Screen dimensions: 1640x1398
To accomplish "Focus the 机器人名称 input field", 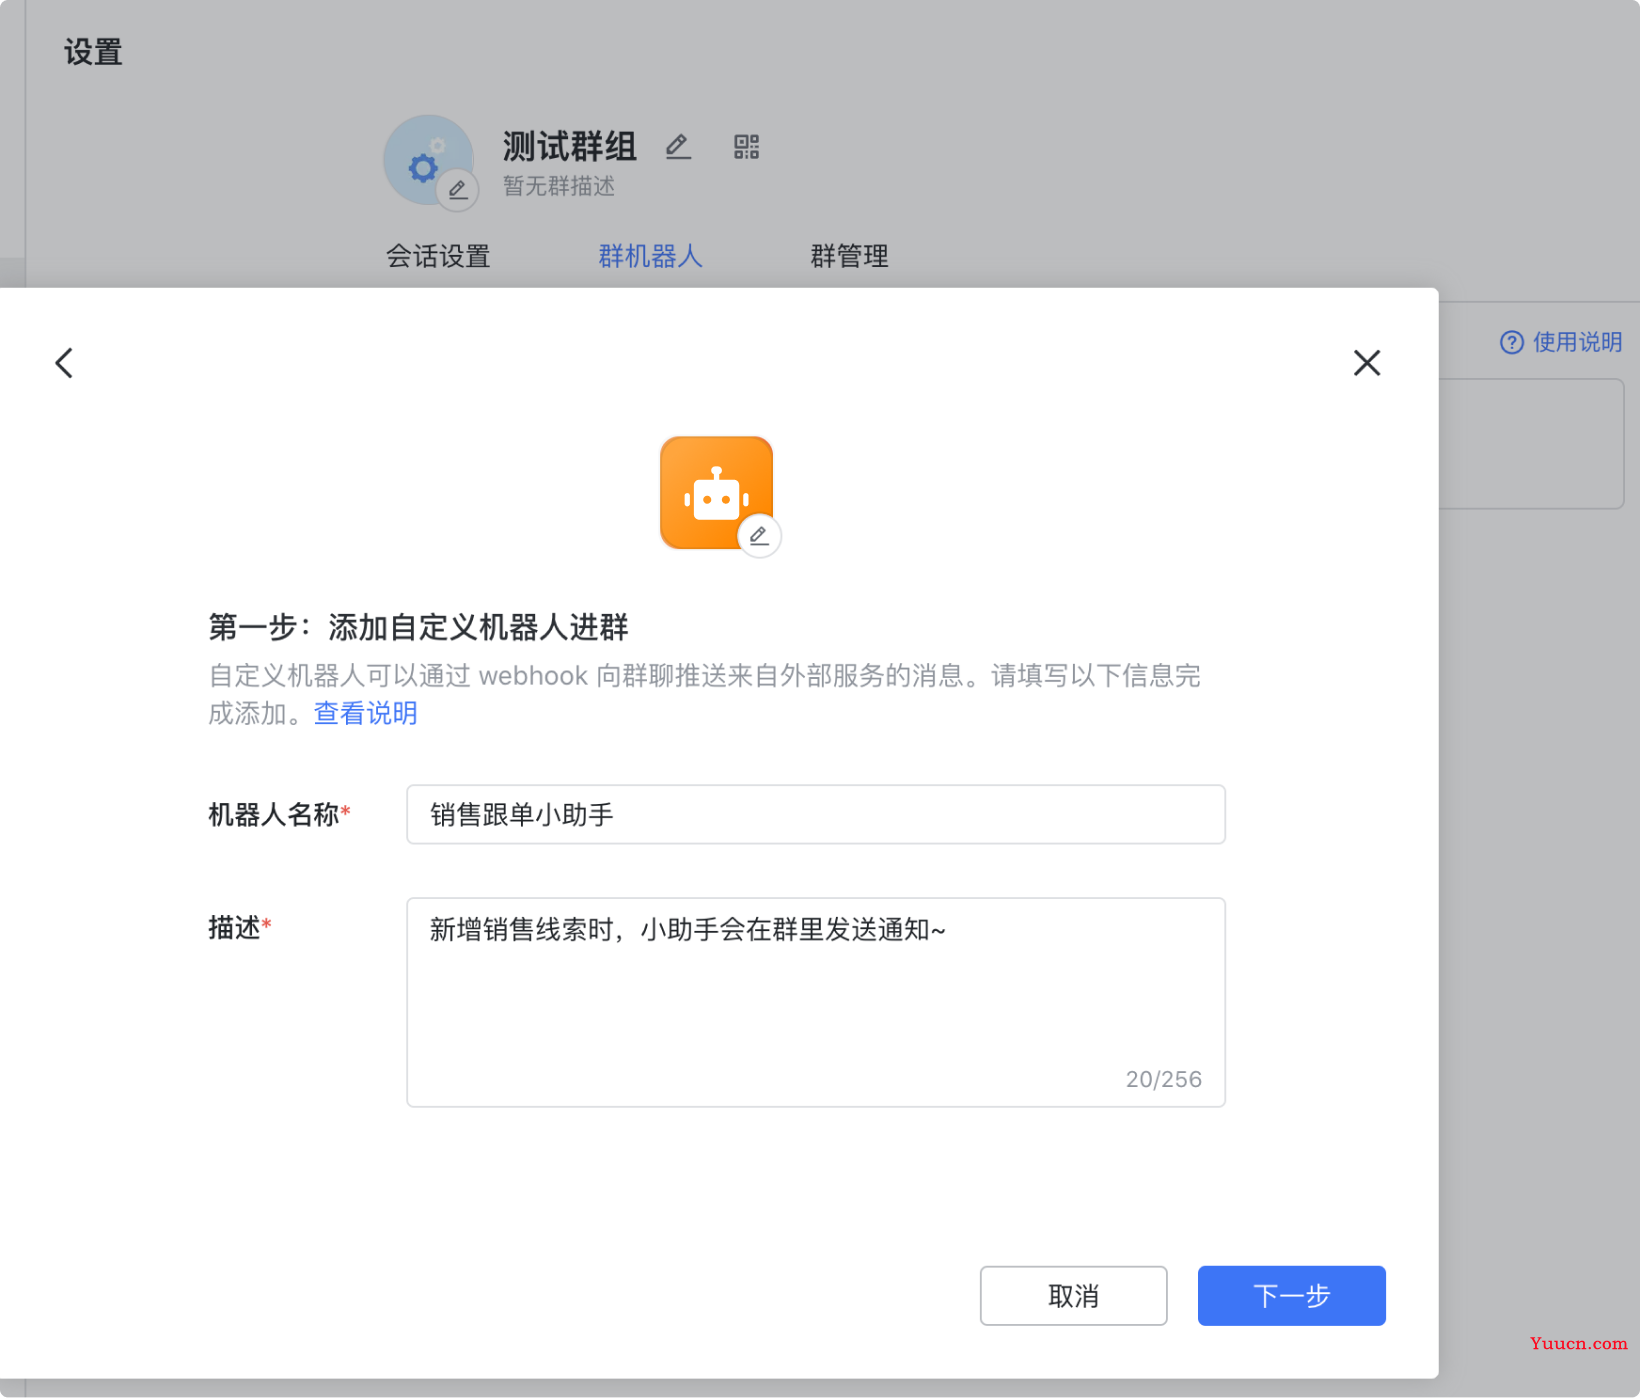I will 815,815.
